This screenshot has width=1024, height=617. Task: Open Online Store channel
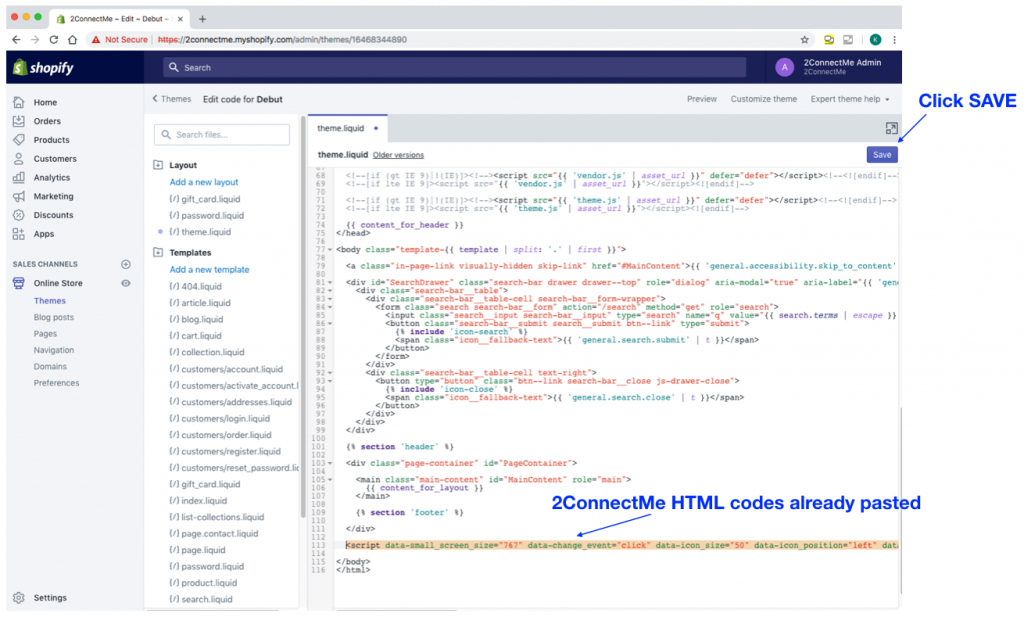[x=58, y=283]
